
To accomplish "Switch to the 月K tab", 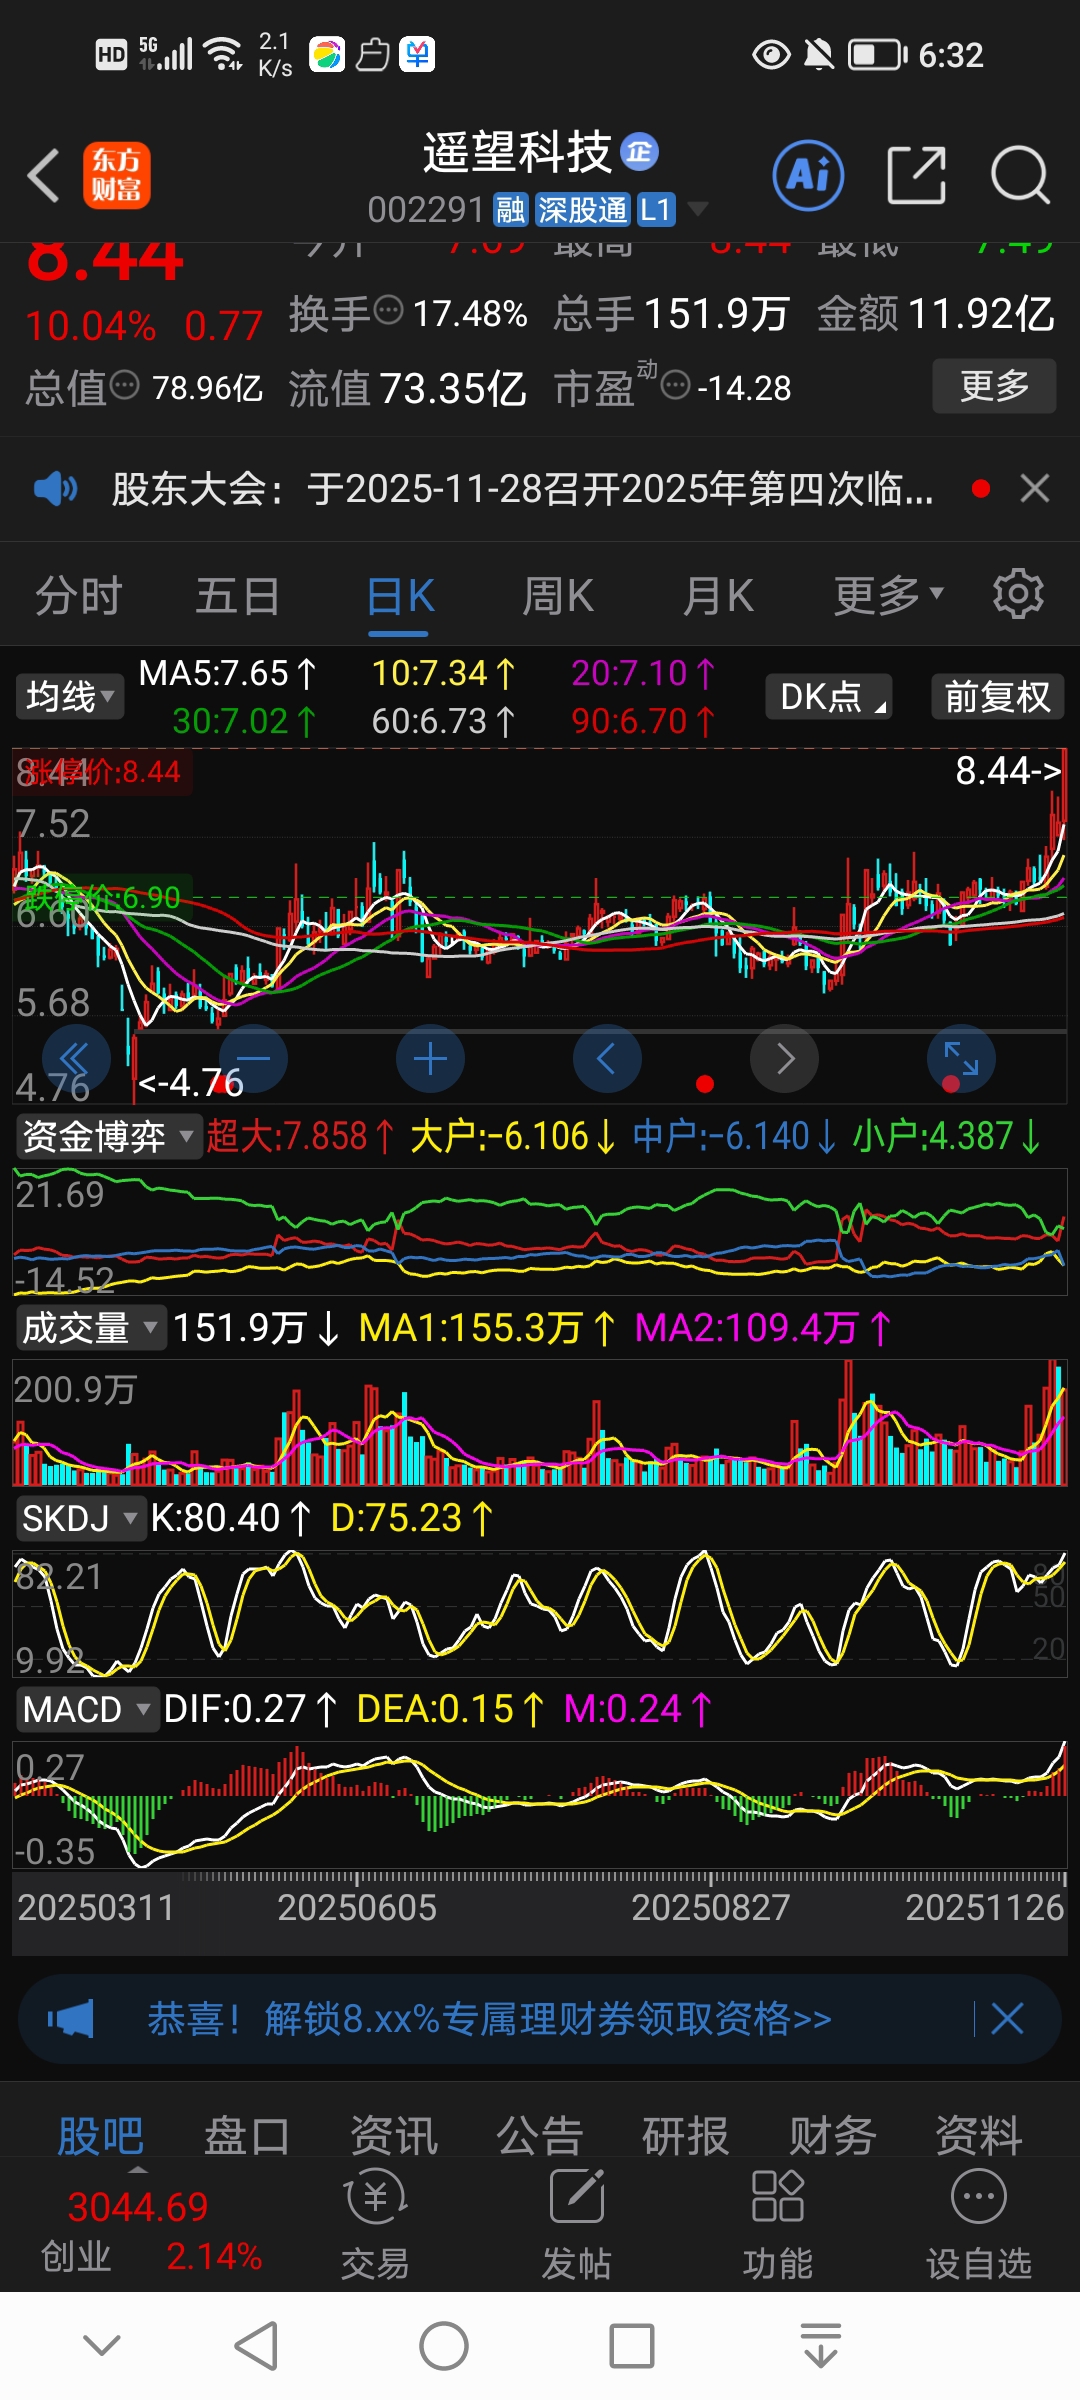I will (718, 596).
